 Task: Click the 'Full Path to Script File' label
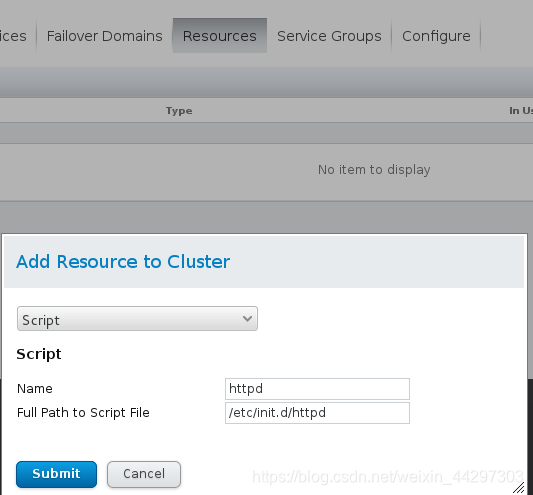coord(83,413)
